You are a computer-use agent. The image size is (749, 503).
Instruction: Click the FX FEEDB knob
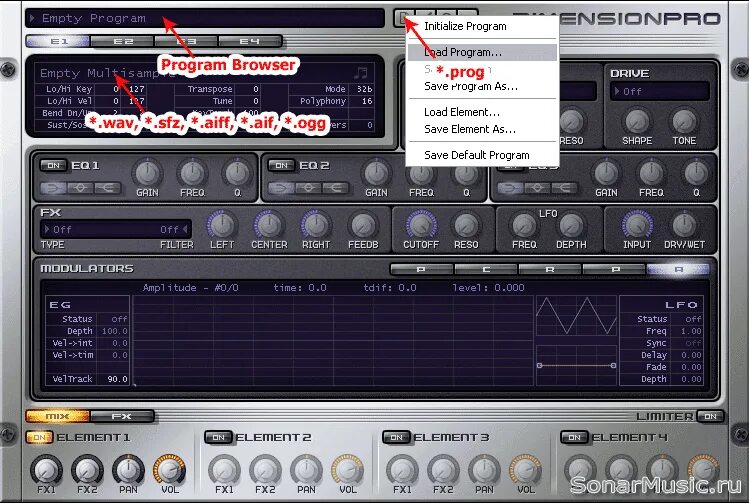coord(363,225)
